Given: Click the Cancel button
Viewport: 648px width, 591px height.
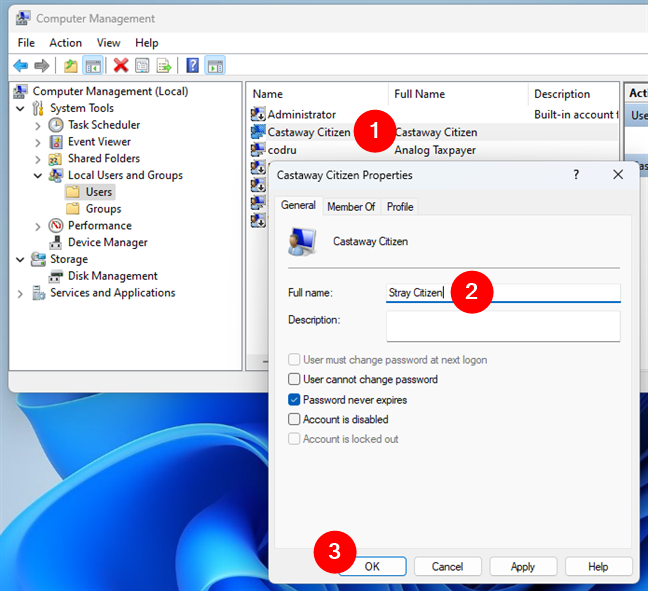Looking at the screenshot, I should tap(447, 566).
